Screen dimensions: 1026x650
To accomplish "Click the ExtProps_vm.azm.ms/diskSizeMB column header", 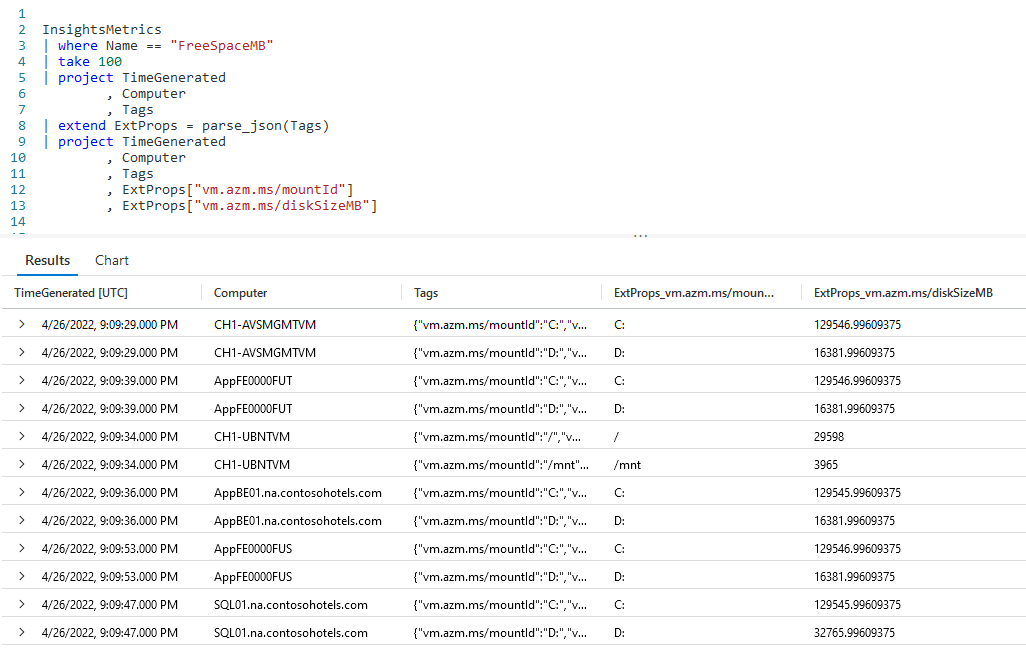I will pyautogui.click(x=903, y=292).
